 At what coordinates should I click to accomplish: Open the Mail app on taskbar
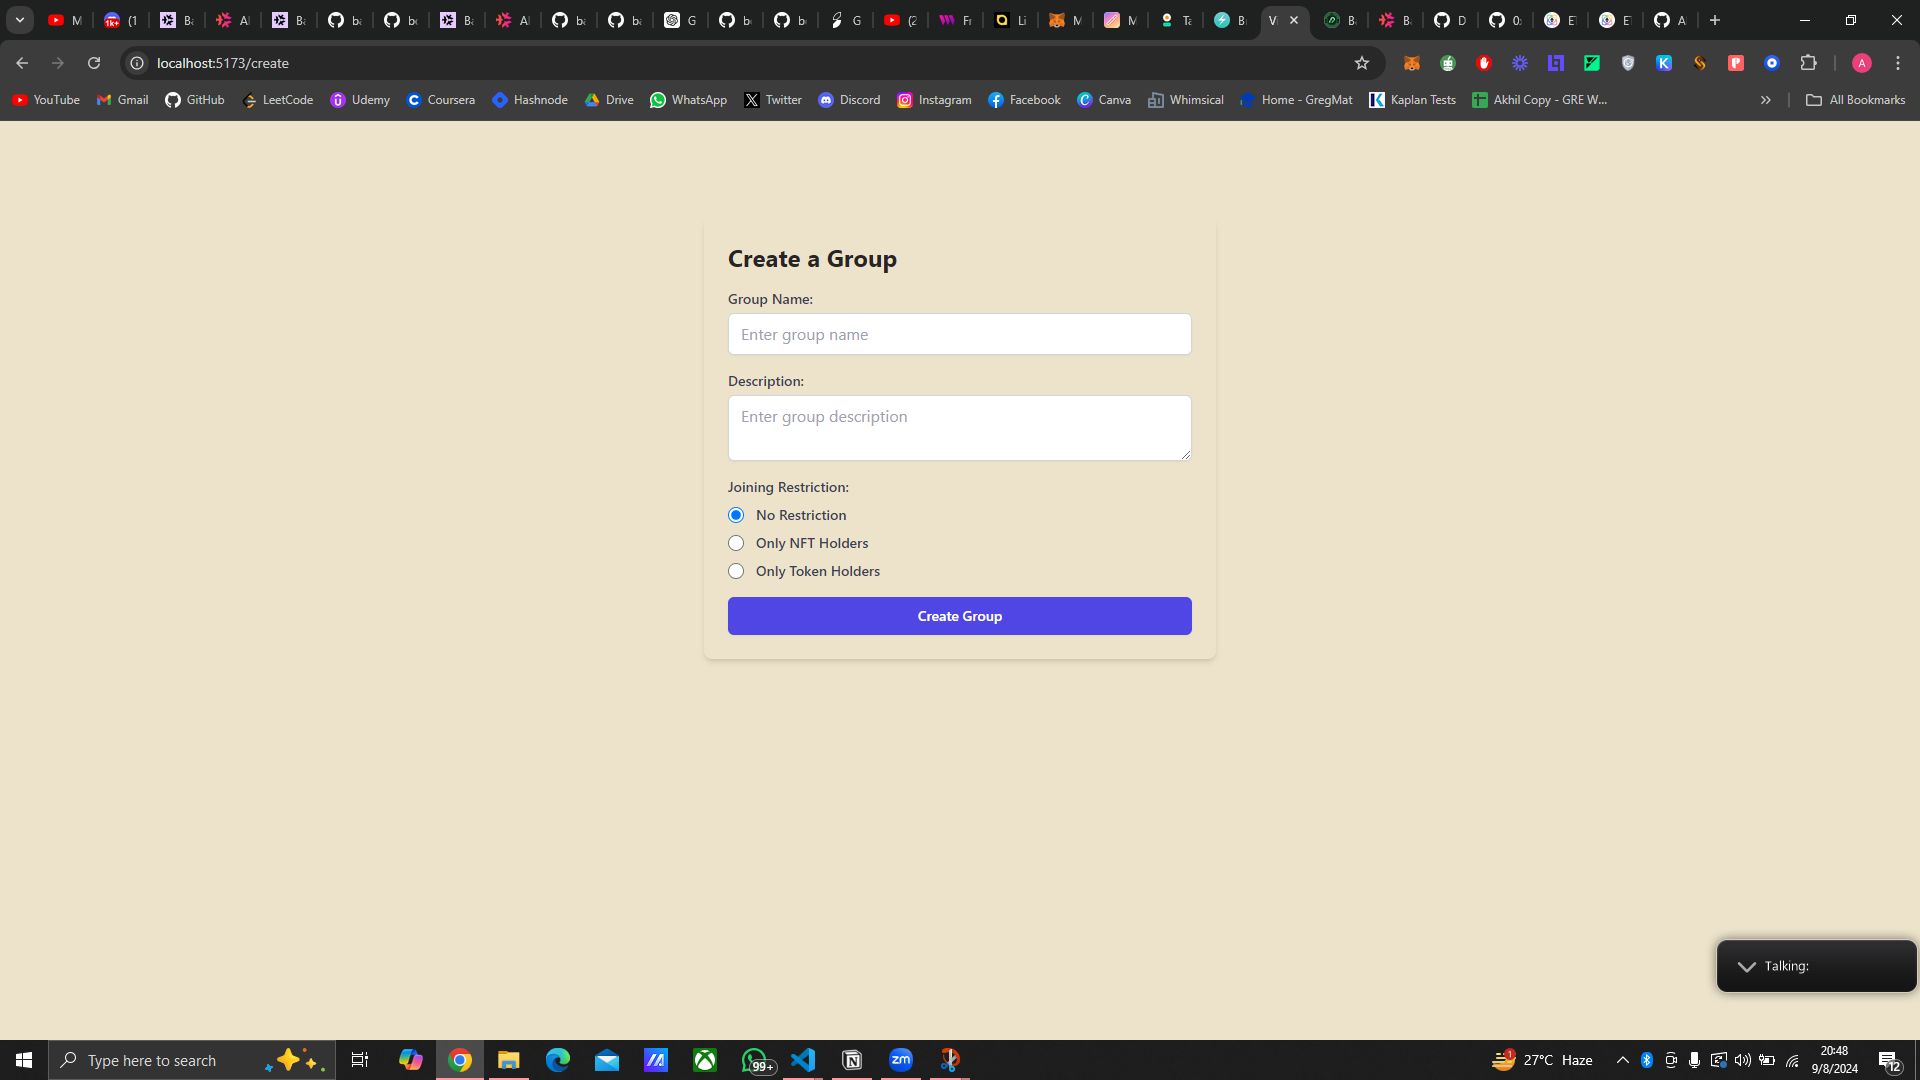[607, 1060]
